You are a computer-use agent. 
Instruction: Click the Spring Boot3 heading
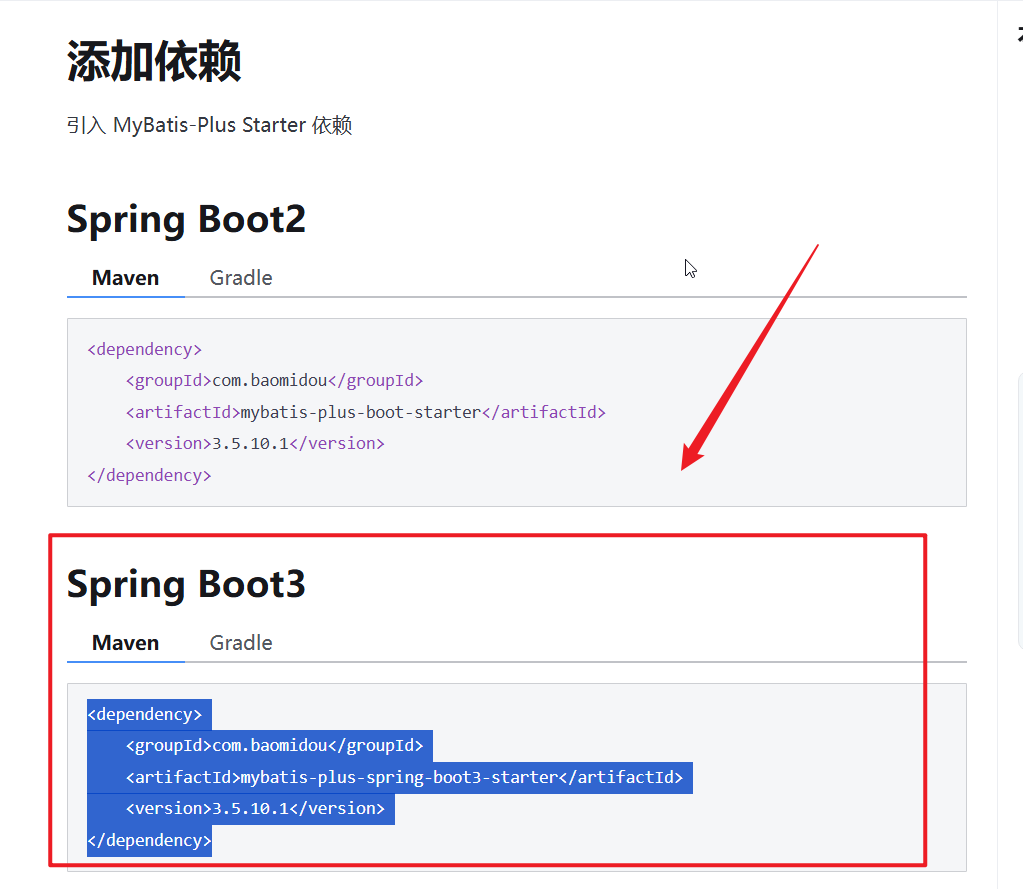pyautogui.click(x=187, y=584)
